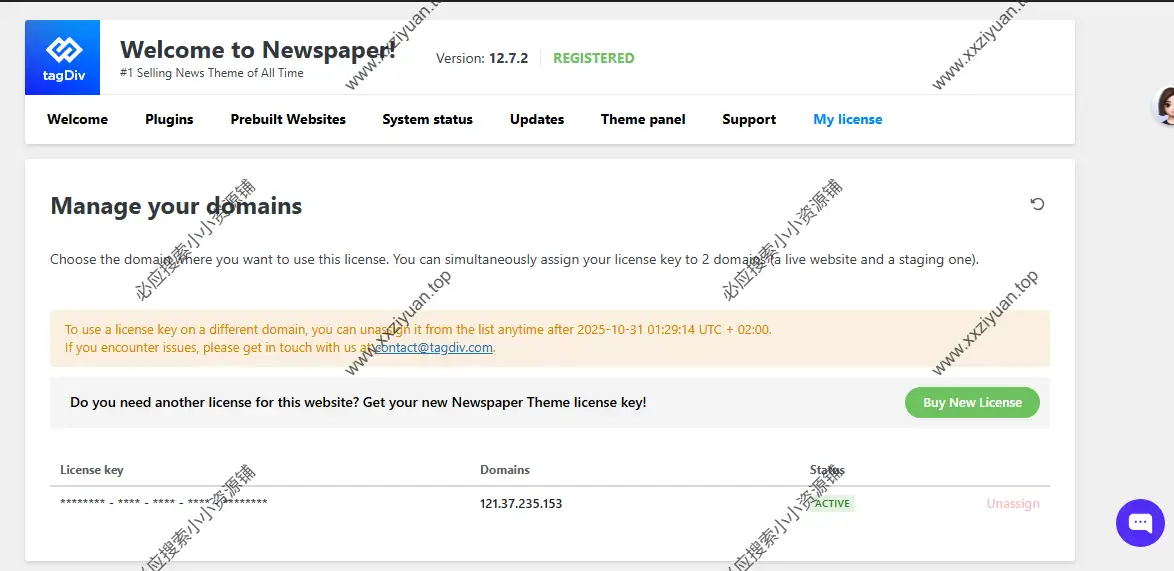
Task: Unassign the license from domain 121.37.235.153
Action: 1012,504
